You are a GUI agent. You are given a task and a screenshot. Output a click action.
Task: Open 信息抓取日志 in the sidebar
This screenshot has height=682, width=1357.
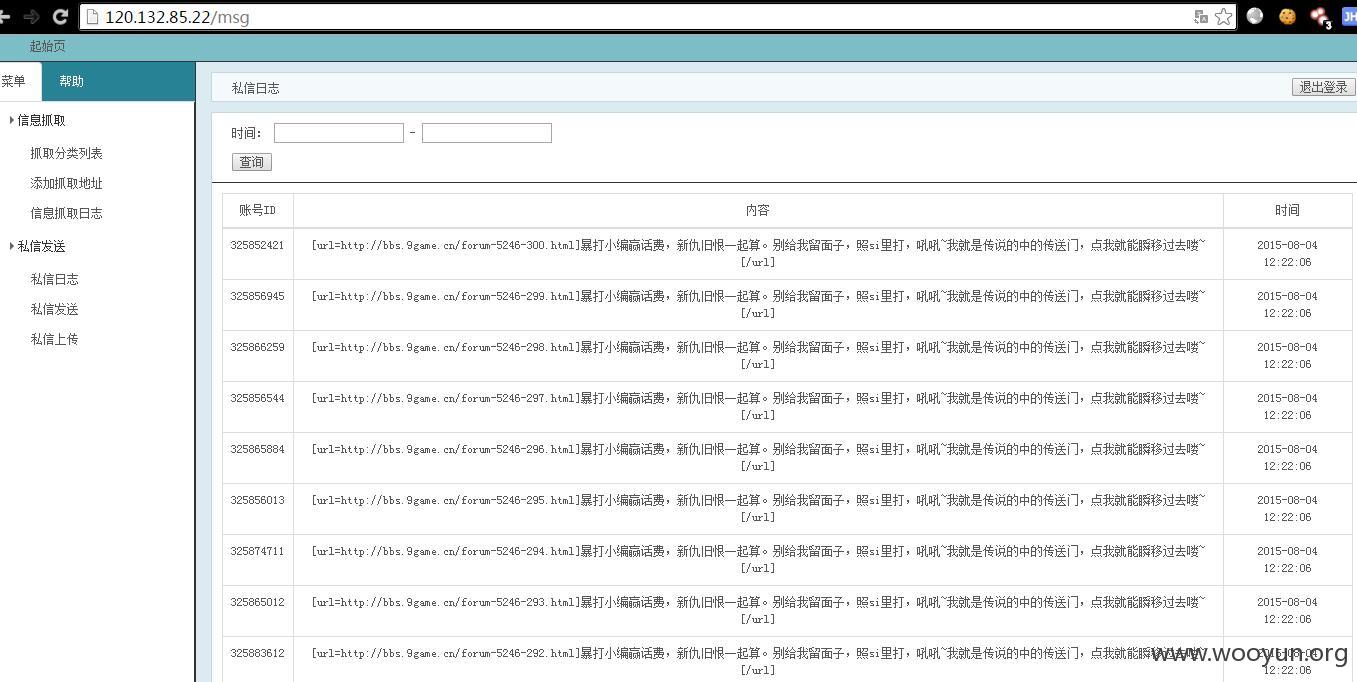(x=66, y=213)
